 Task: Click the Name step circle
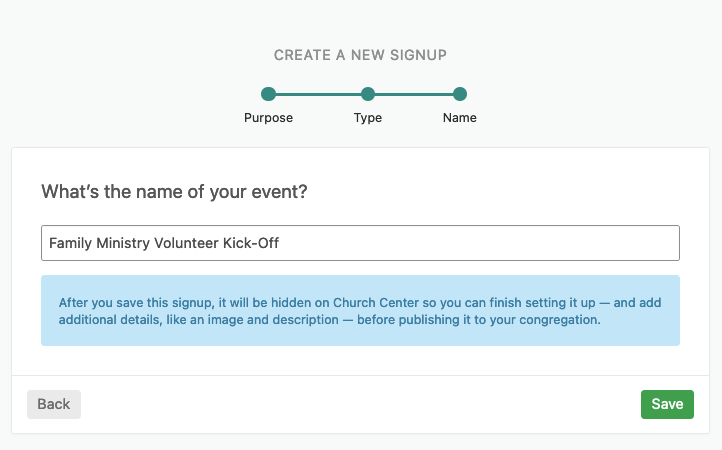point(460,95)
